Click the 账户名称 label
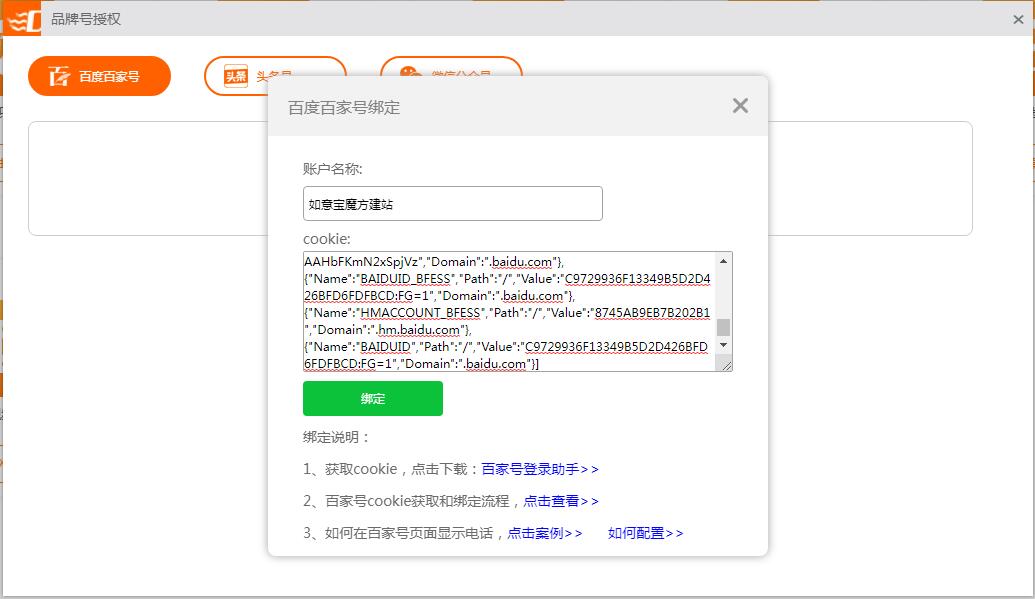 pyautogui.click(x=333, y=169)
